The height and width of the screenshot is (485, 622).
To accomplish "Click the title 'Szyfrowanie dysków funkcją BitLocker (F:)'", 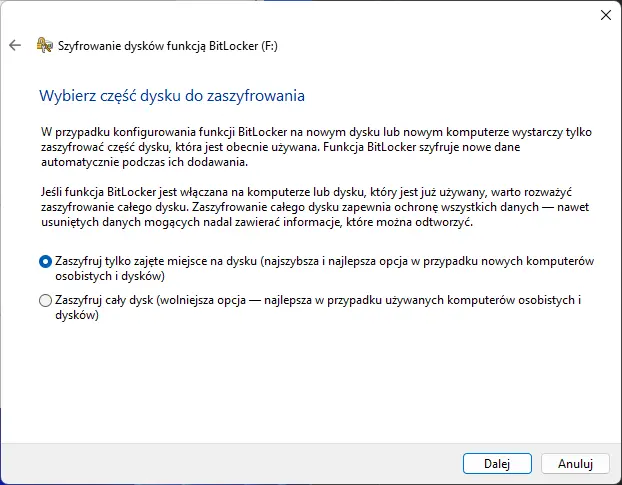I will (x=168, y=46).
